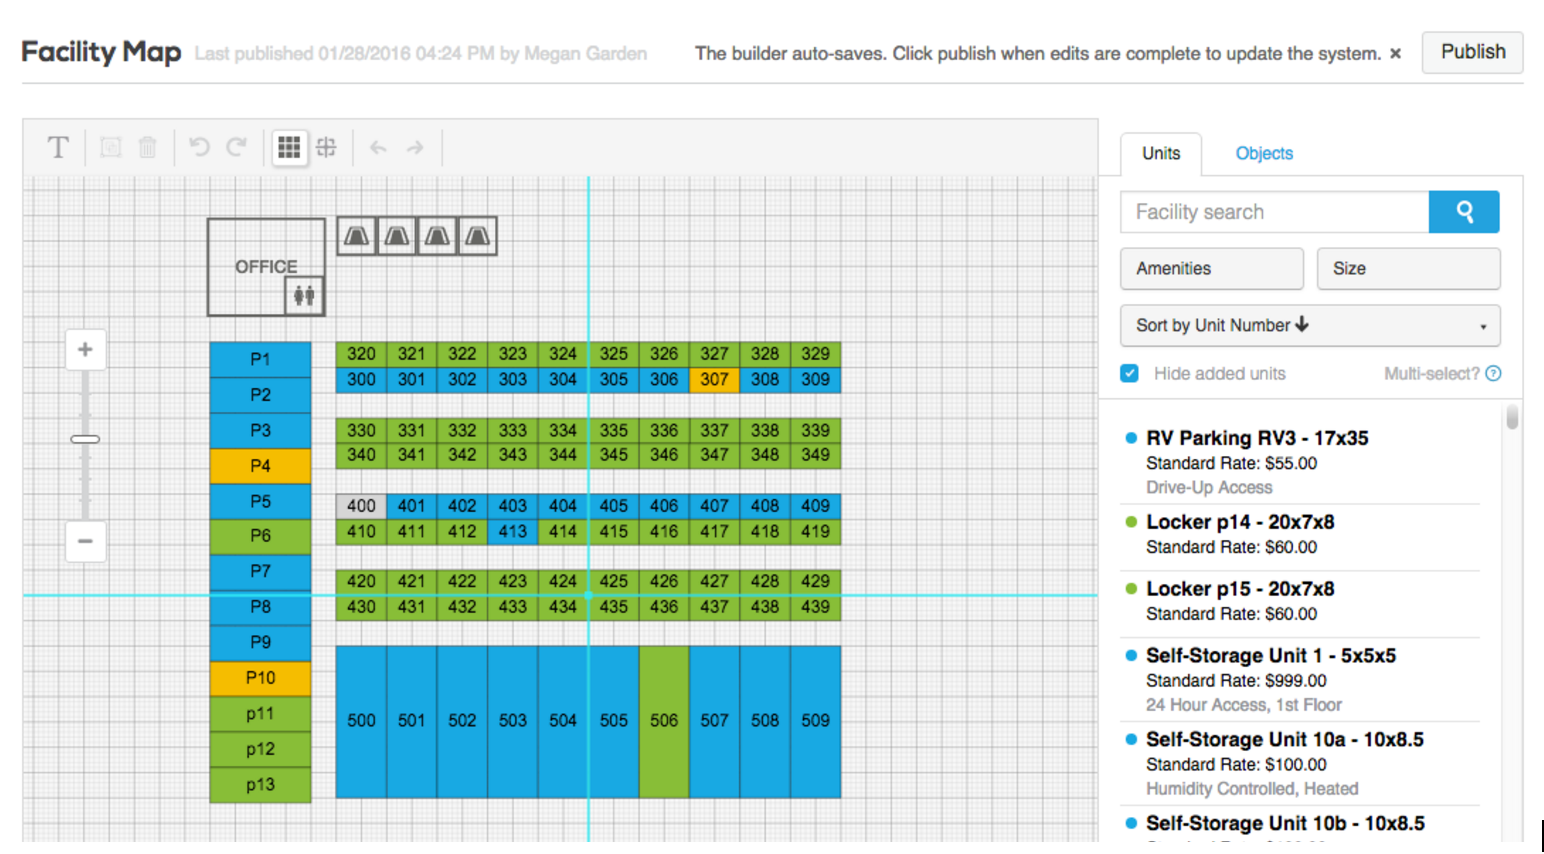Select unit 420 on map
This screenshot has width=1544, height=854.
tap(361, 581)
